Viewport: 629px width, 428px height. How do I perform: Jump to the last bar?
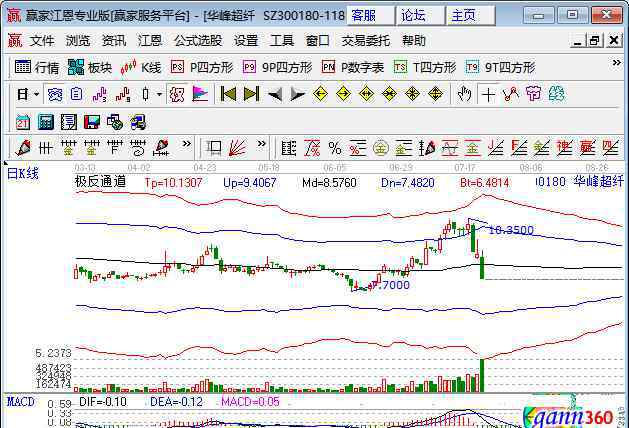252,94
